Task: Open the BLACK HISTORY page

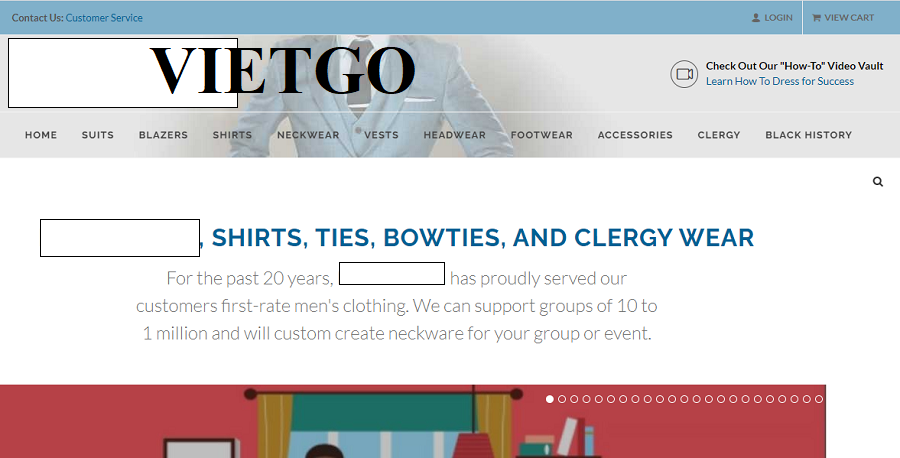Action: 808,135
